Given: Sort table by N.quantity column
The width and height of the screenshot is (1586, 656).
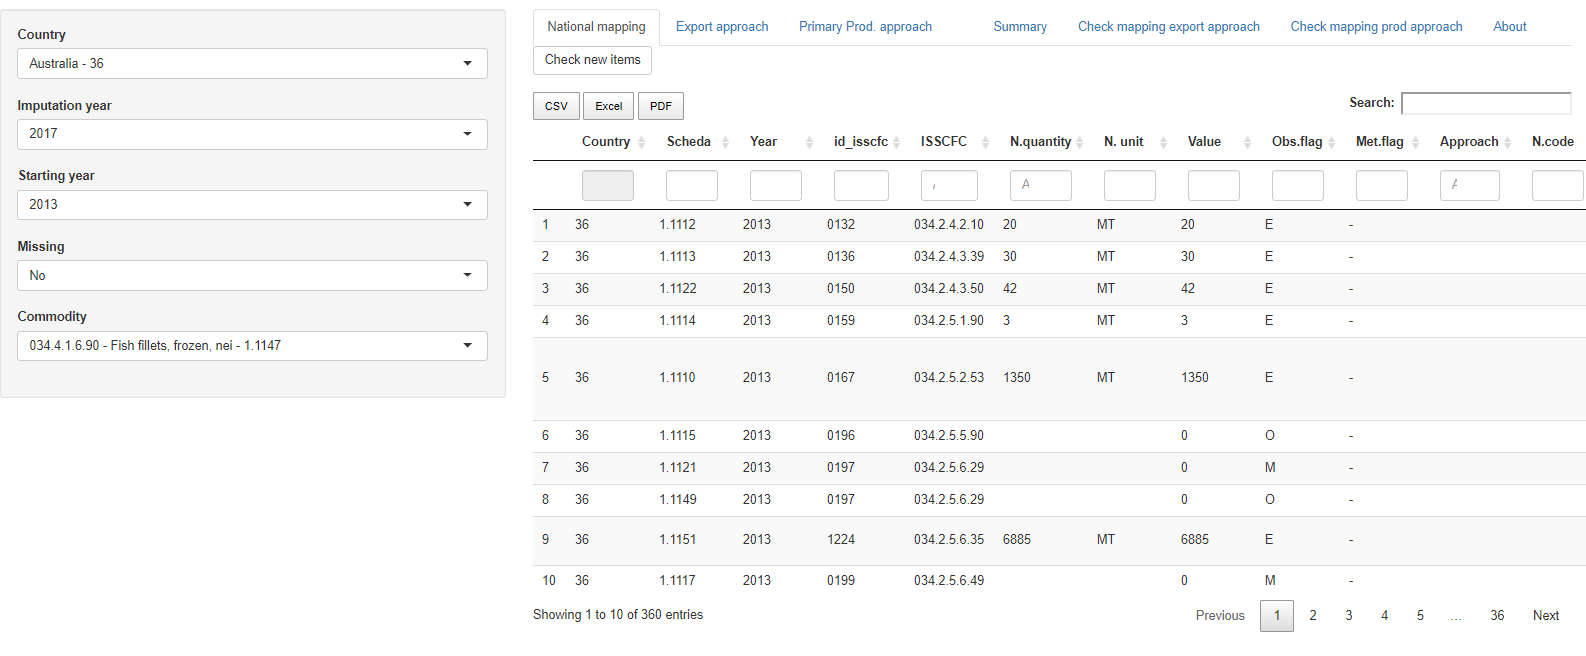Looking at the screenshot, I should coord(1040,142).
